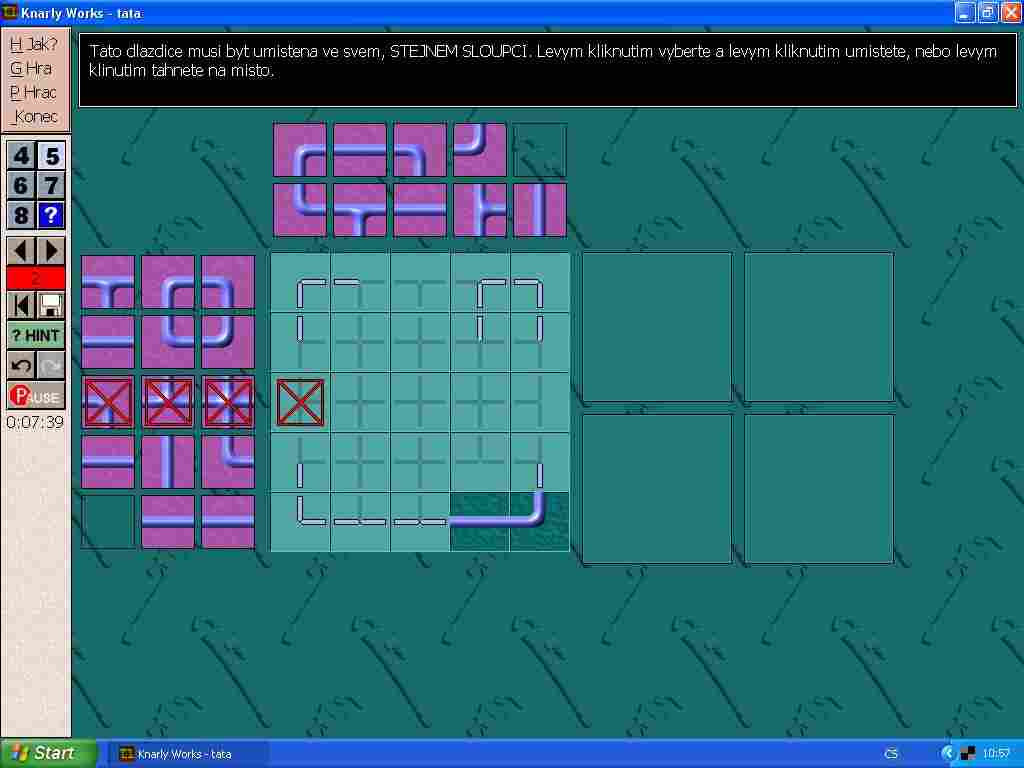Pick top tray first-row third tile, left-down corner

point(420,150)
